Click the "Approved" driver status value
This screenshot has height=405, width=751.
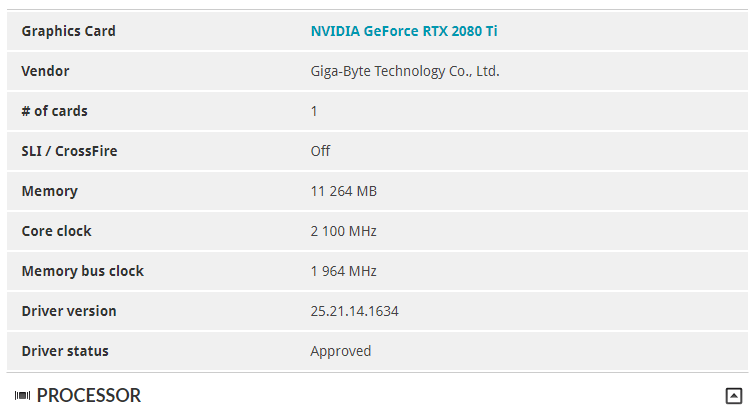pyautogui.click(x=341, y=351)
